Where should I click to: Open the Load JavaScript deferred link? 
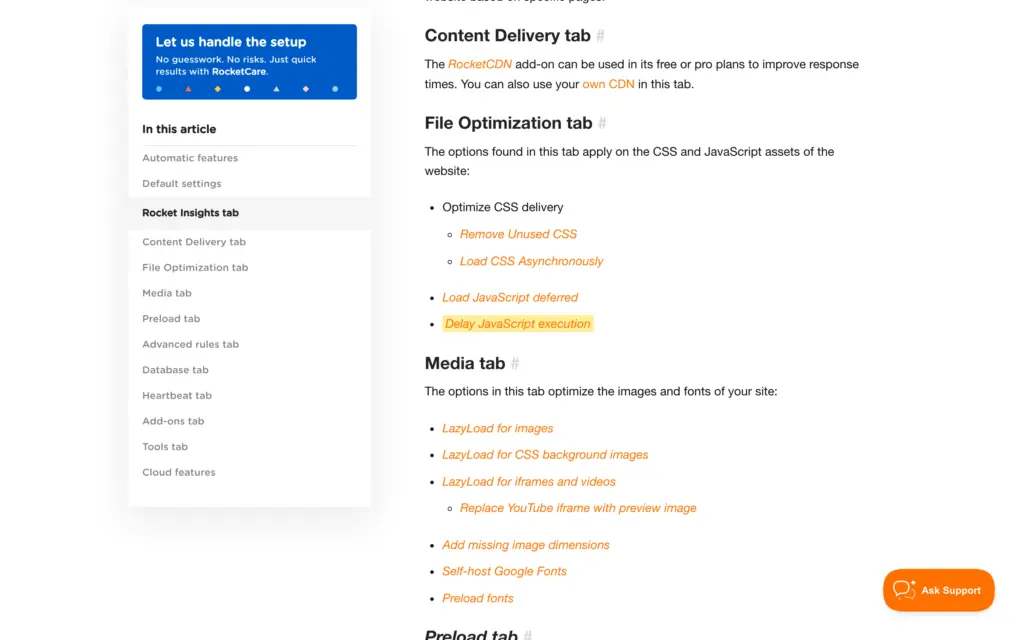click(510, 297)
